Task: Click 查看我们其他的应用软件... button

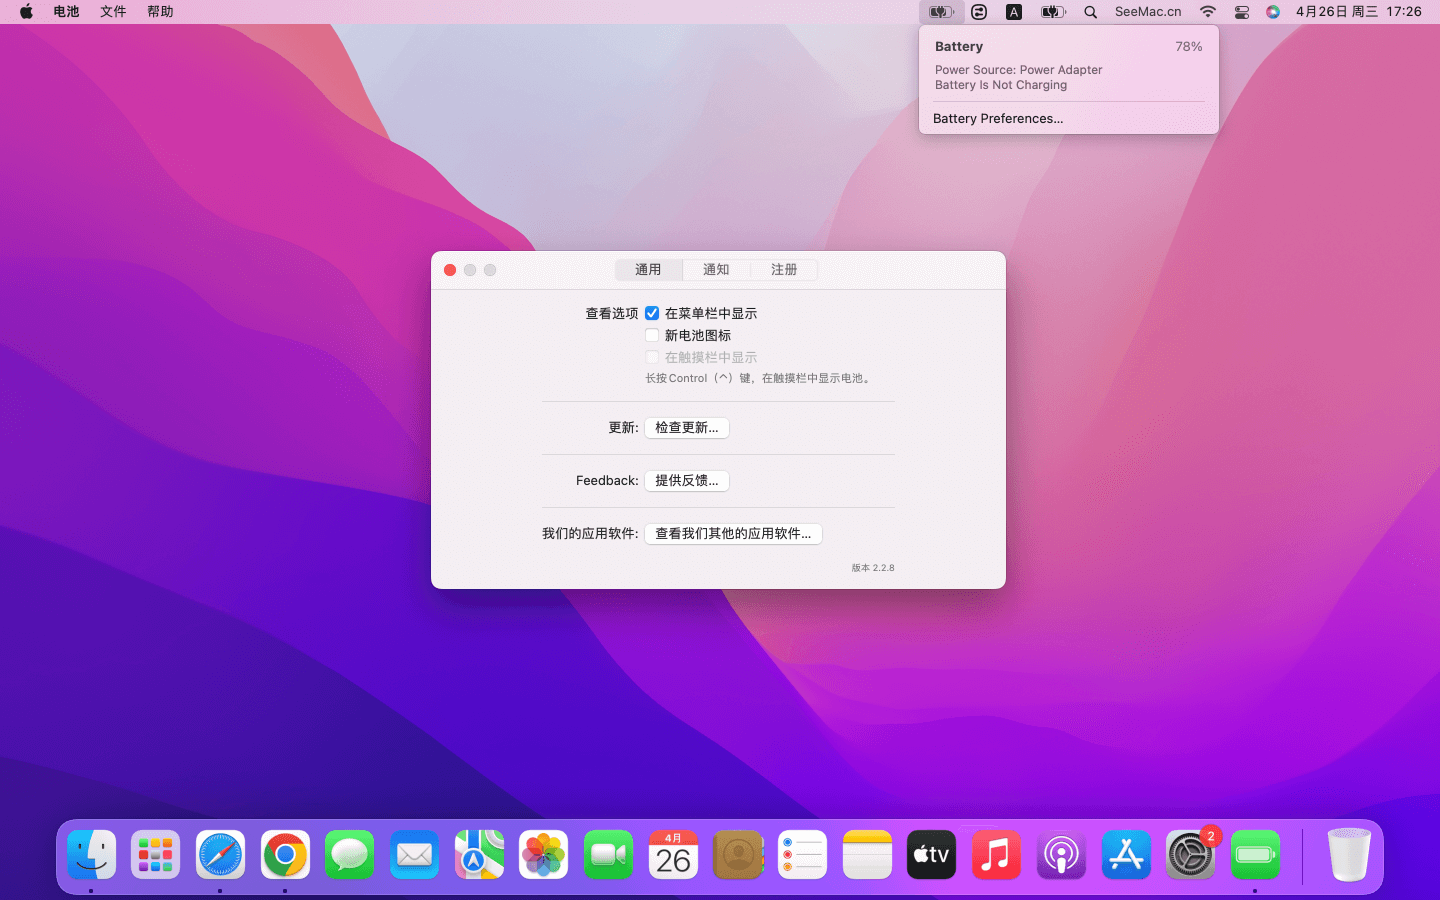Action: 733,534
